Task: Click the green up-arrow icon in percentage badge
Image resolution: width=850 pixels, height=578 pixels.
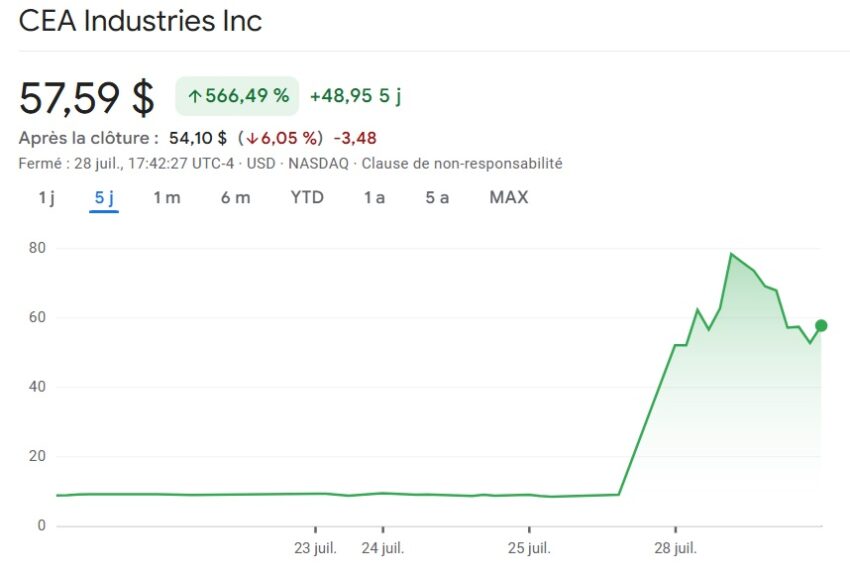Action: coord(195,97)
